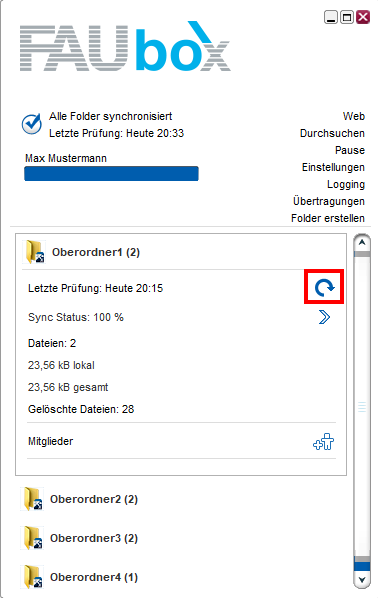
Task: Click the Oberordner1 folder icon
Action: point(34,252)
